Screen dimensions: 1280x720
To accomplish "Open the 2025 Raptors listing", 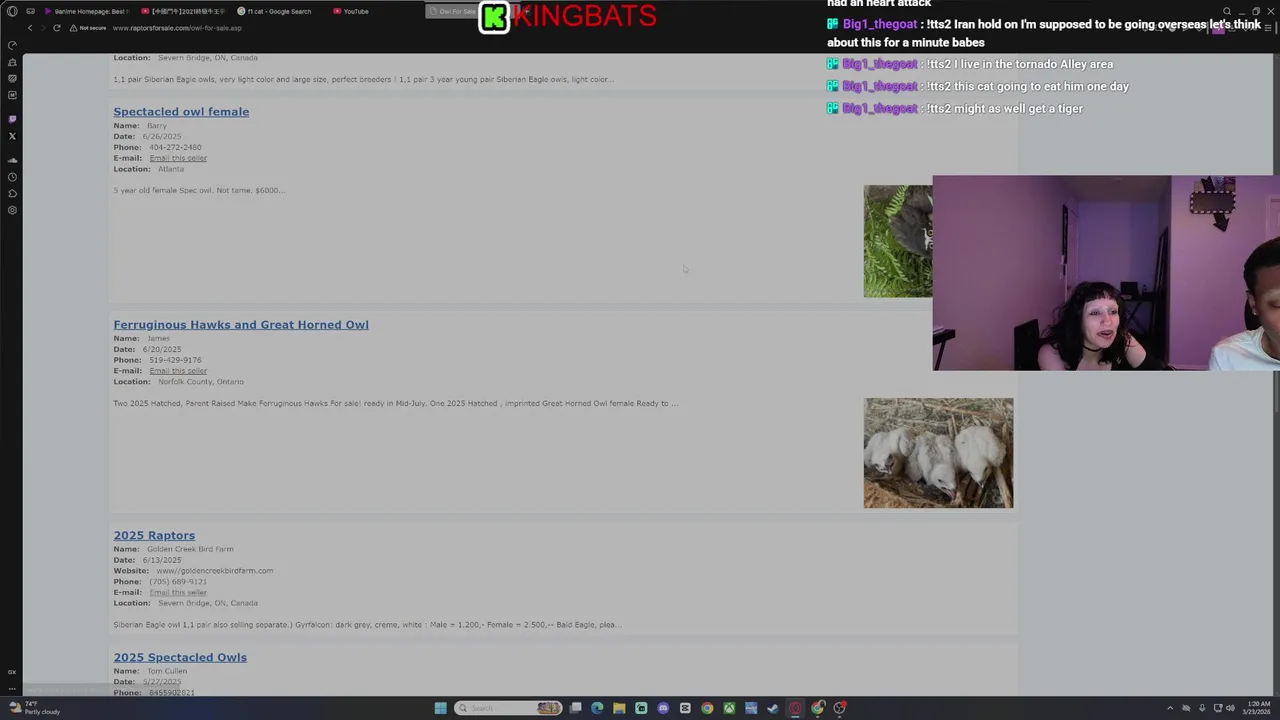I will click(x=154, y=536).
